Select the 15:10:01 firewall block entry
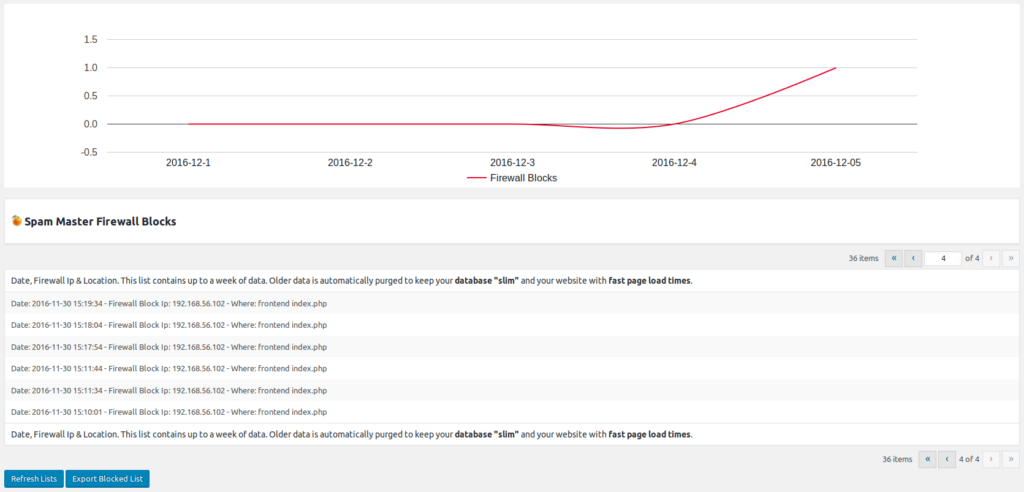 click(168, 412)
